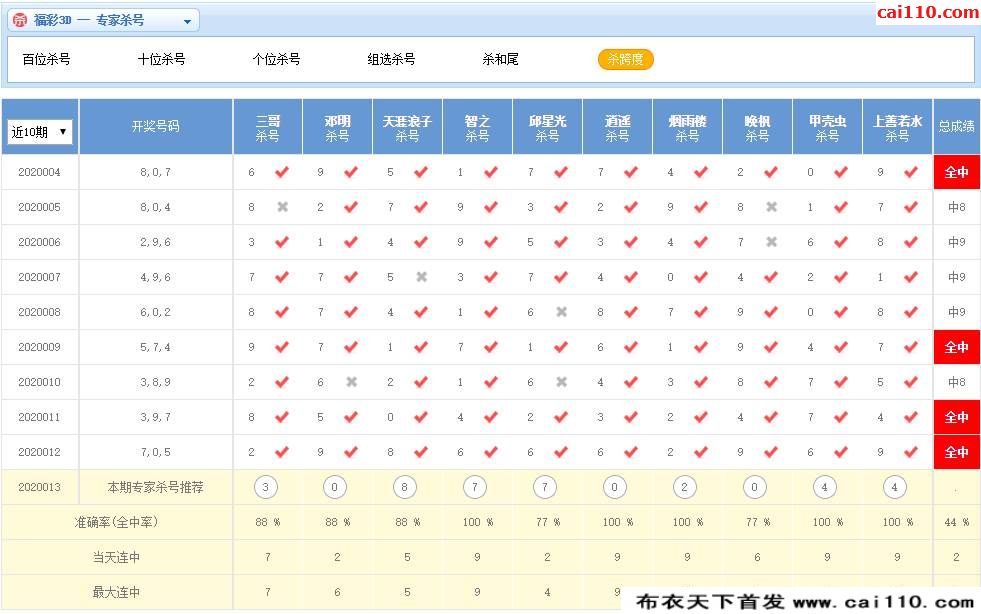The width and height of the screenshot is (981, 614).
Task: Click the gray cross for 邱星光 in row 2020010
Action: pyautogui.click(x=562, y=382)
